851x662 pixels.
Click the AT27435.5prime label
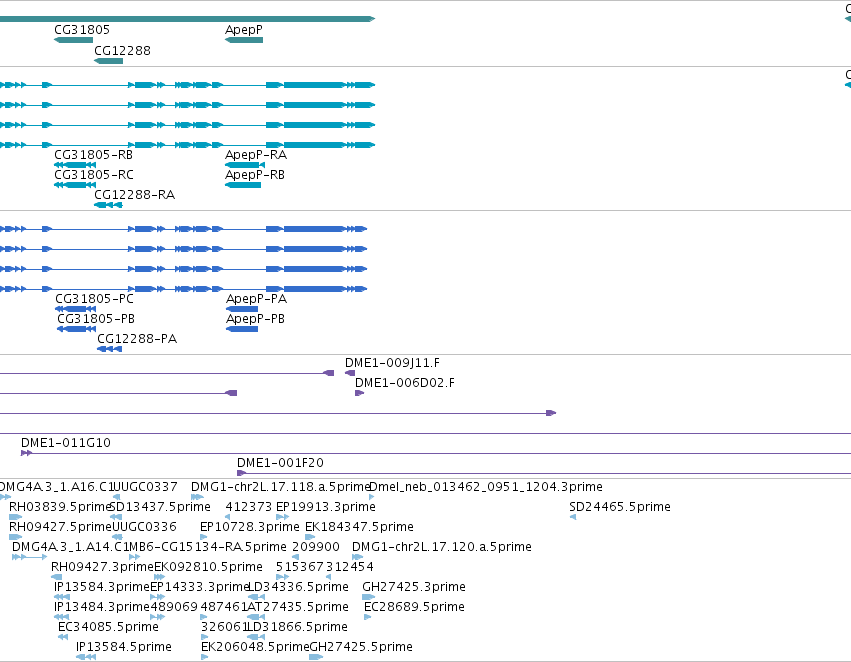coord(297,607)
